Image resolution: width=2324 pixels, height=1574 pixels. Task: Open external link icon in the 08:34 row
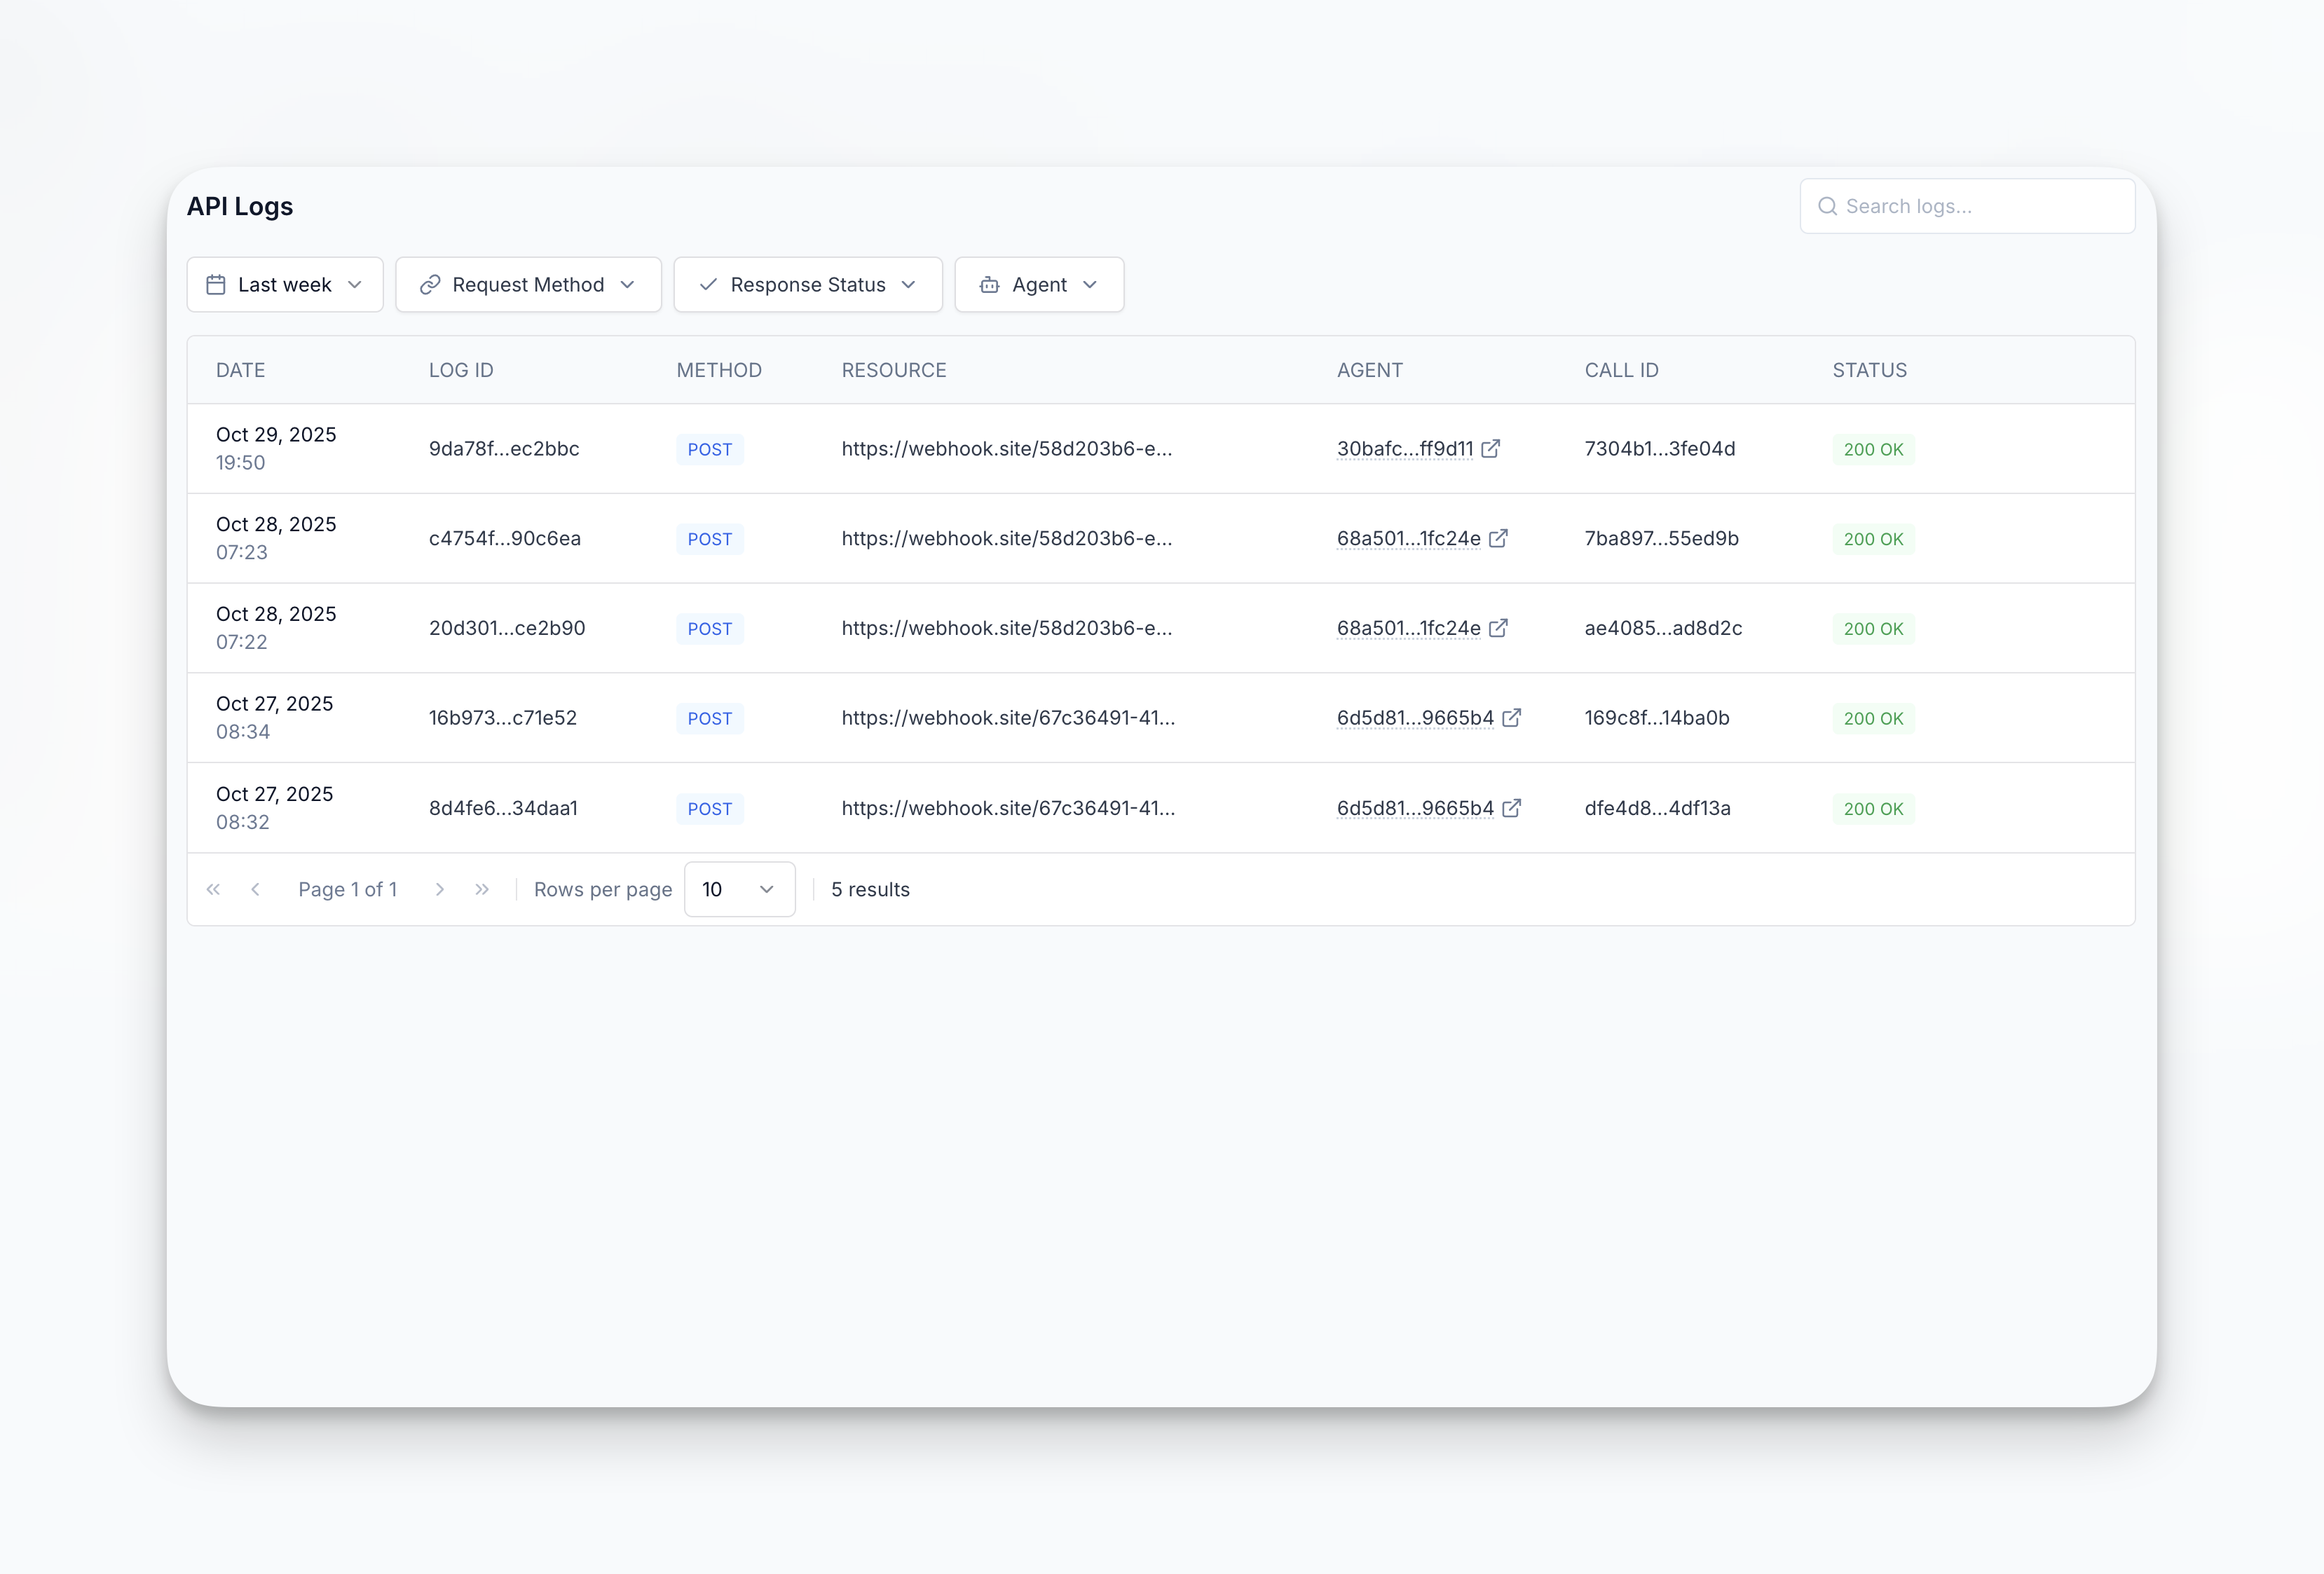click(x=1511, y=718)
